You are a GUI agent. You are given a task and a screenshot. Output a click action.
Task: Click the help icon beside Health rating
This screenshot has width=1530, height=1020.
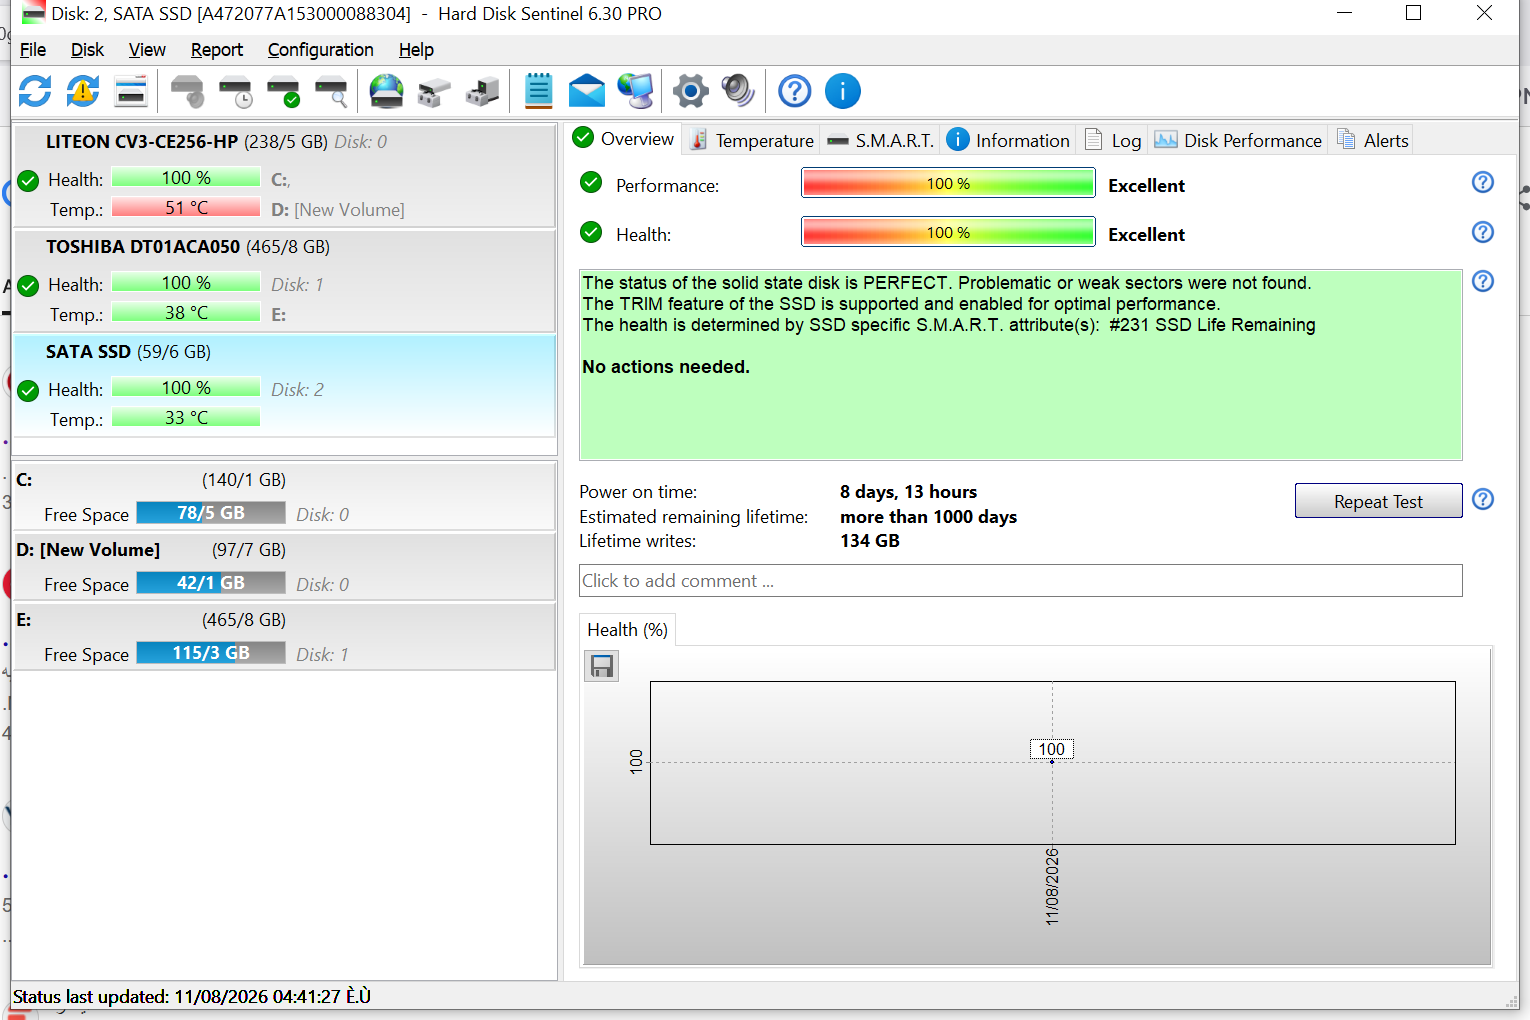point(1483,232)
